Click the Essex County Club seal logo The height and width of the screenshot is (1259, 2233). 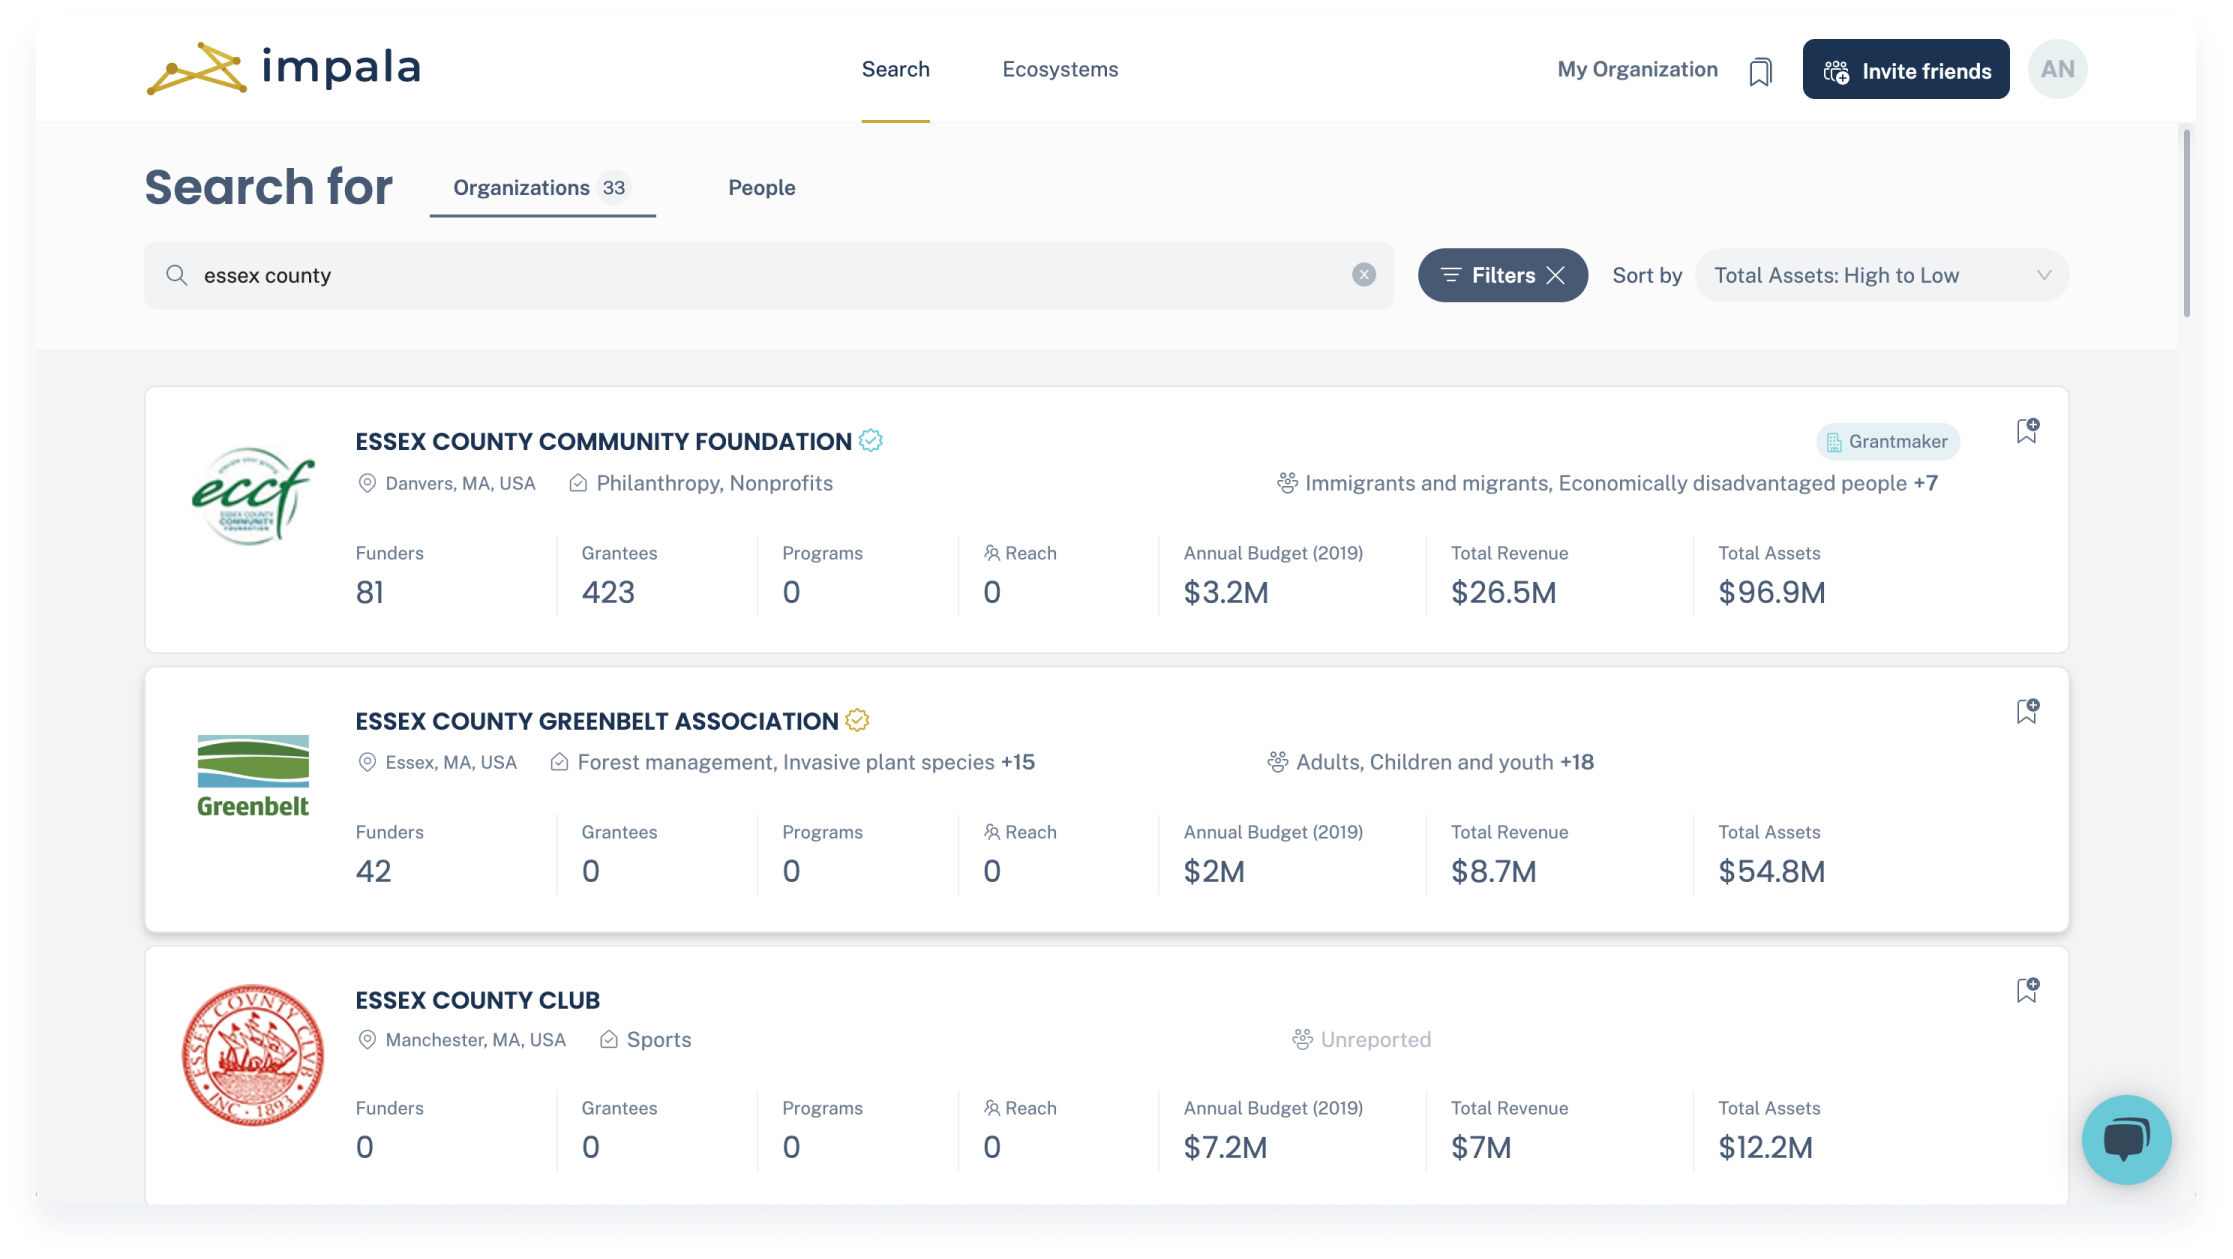click(x=253, y=1055)
